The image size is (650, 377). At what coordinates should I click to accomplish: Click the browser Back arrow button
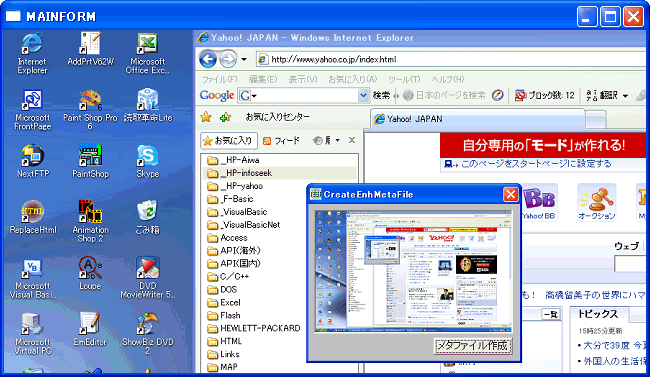[208, 59]
